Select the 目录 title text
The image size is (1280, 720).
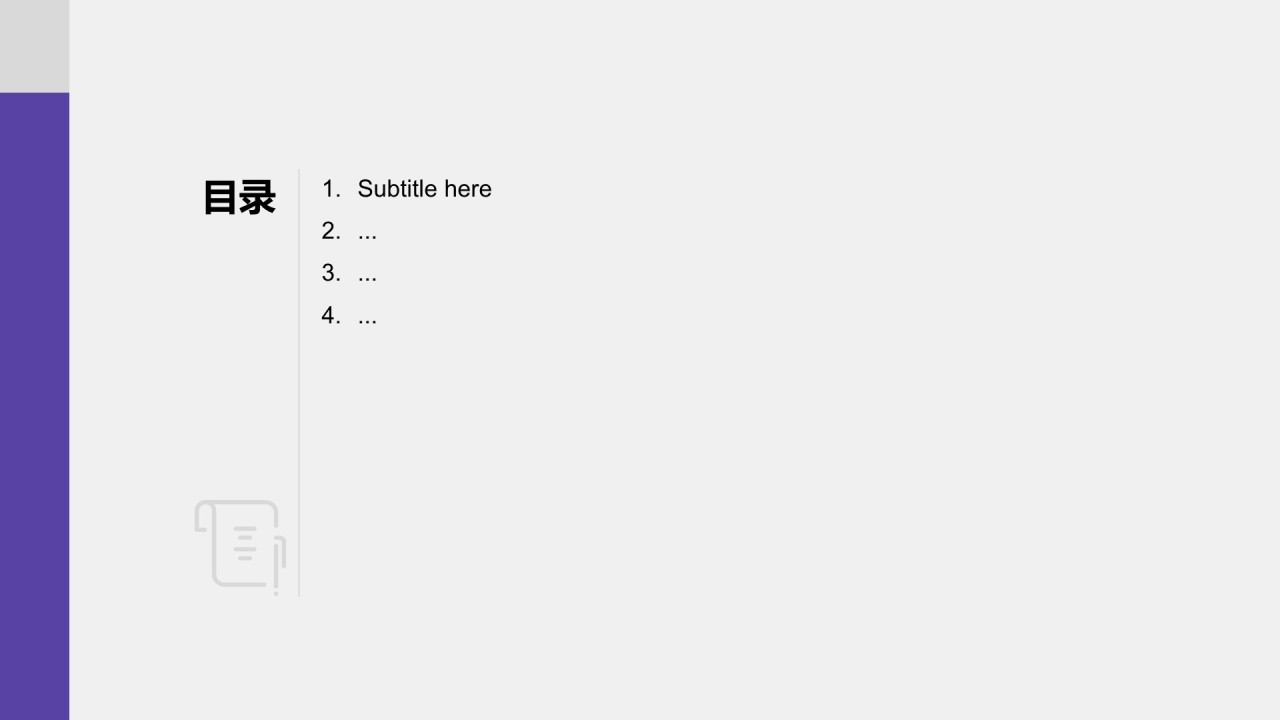point(239,198)
